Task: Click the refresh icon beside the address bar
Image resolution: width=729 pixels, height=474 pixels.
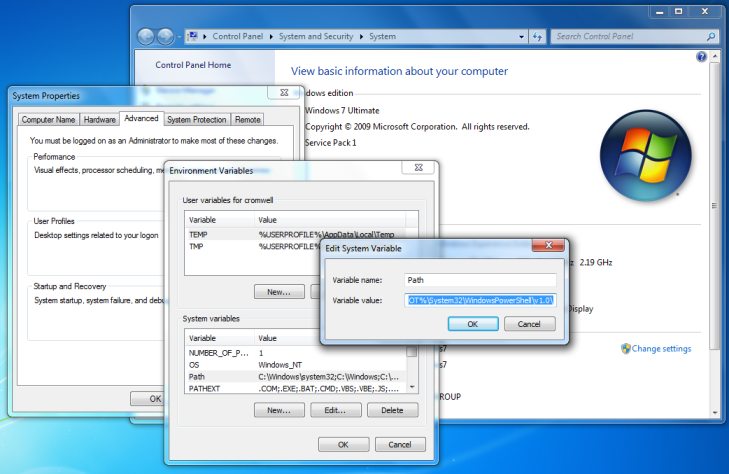Action: 537,36
